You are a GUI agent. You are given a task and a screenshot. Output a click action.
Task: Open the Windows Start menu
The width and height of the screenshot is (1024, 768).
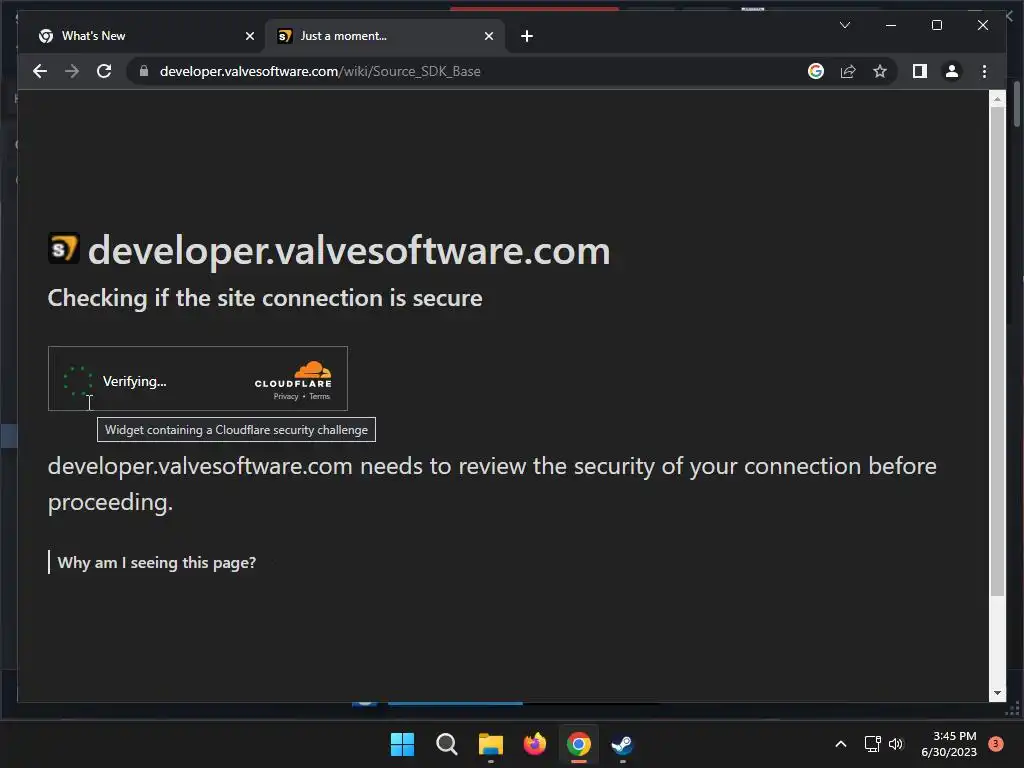(402, 744)
